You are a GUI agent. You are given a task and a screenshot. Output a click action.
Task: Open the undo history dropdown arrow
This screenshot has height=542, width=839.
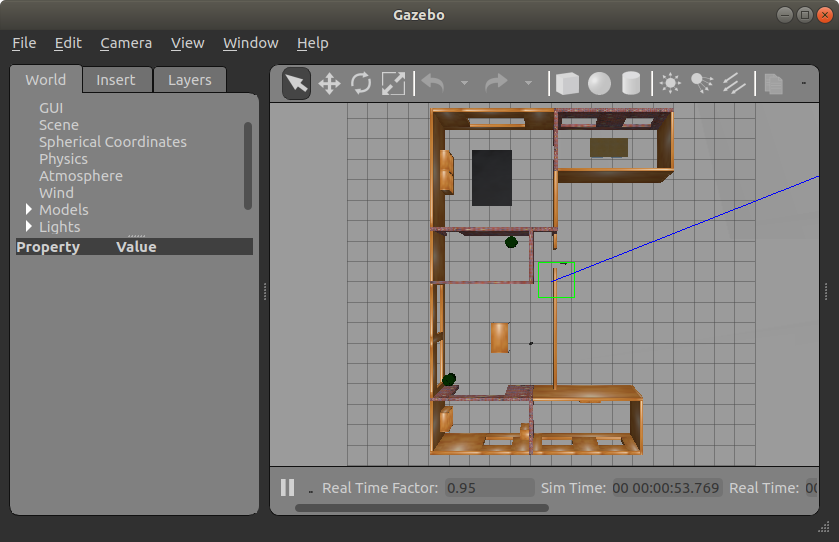(464, 83)
